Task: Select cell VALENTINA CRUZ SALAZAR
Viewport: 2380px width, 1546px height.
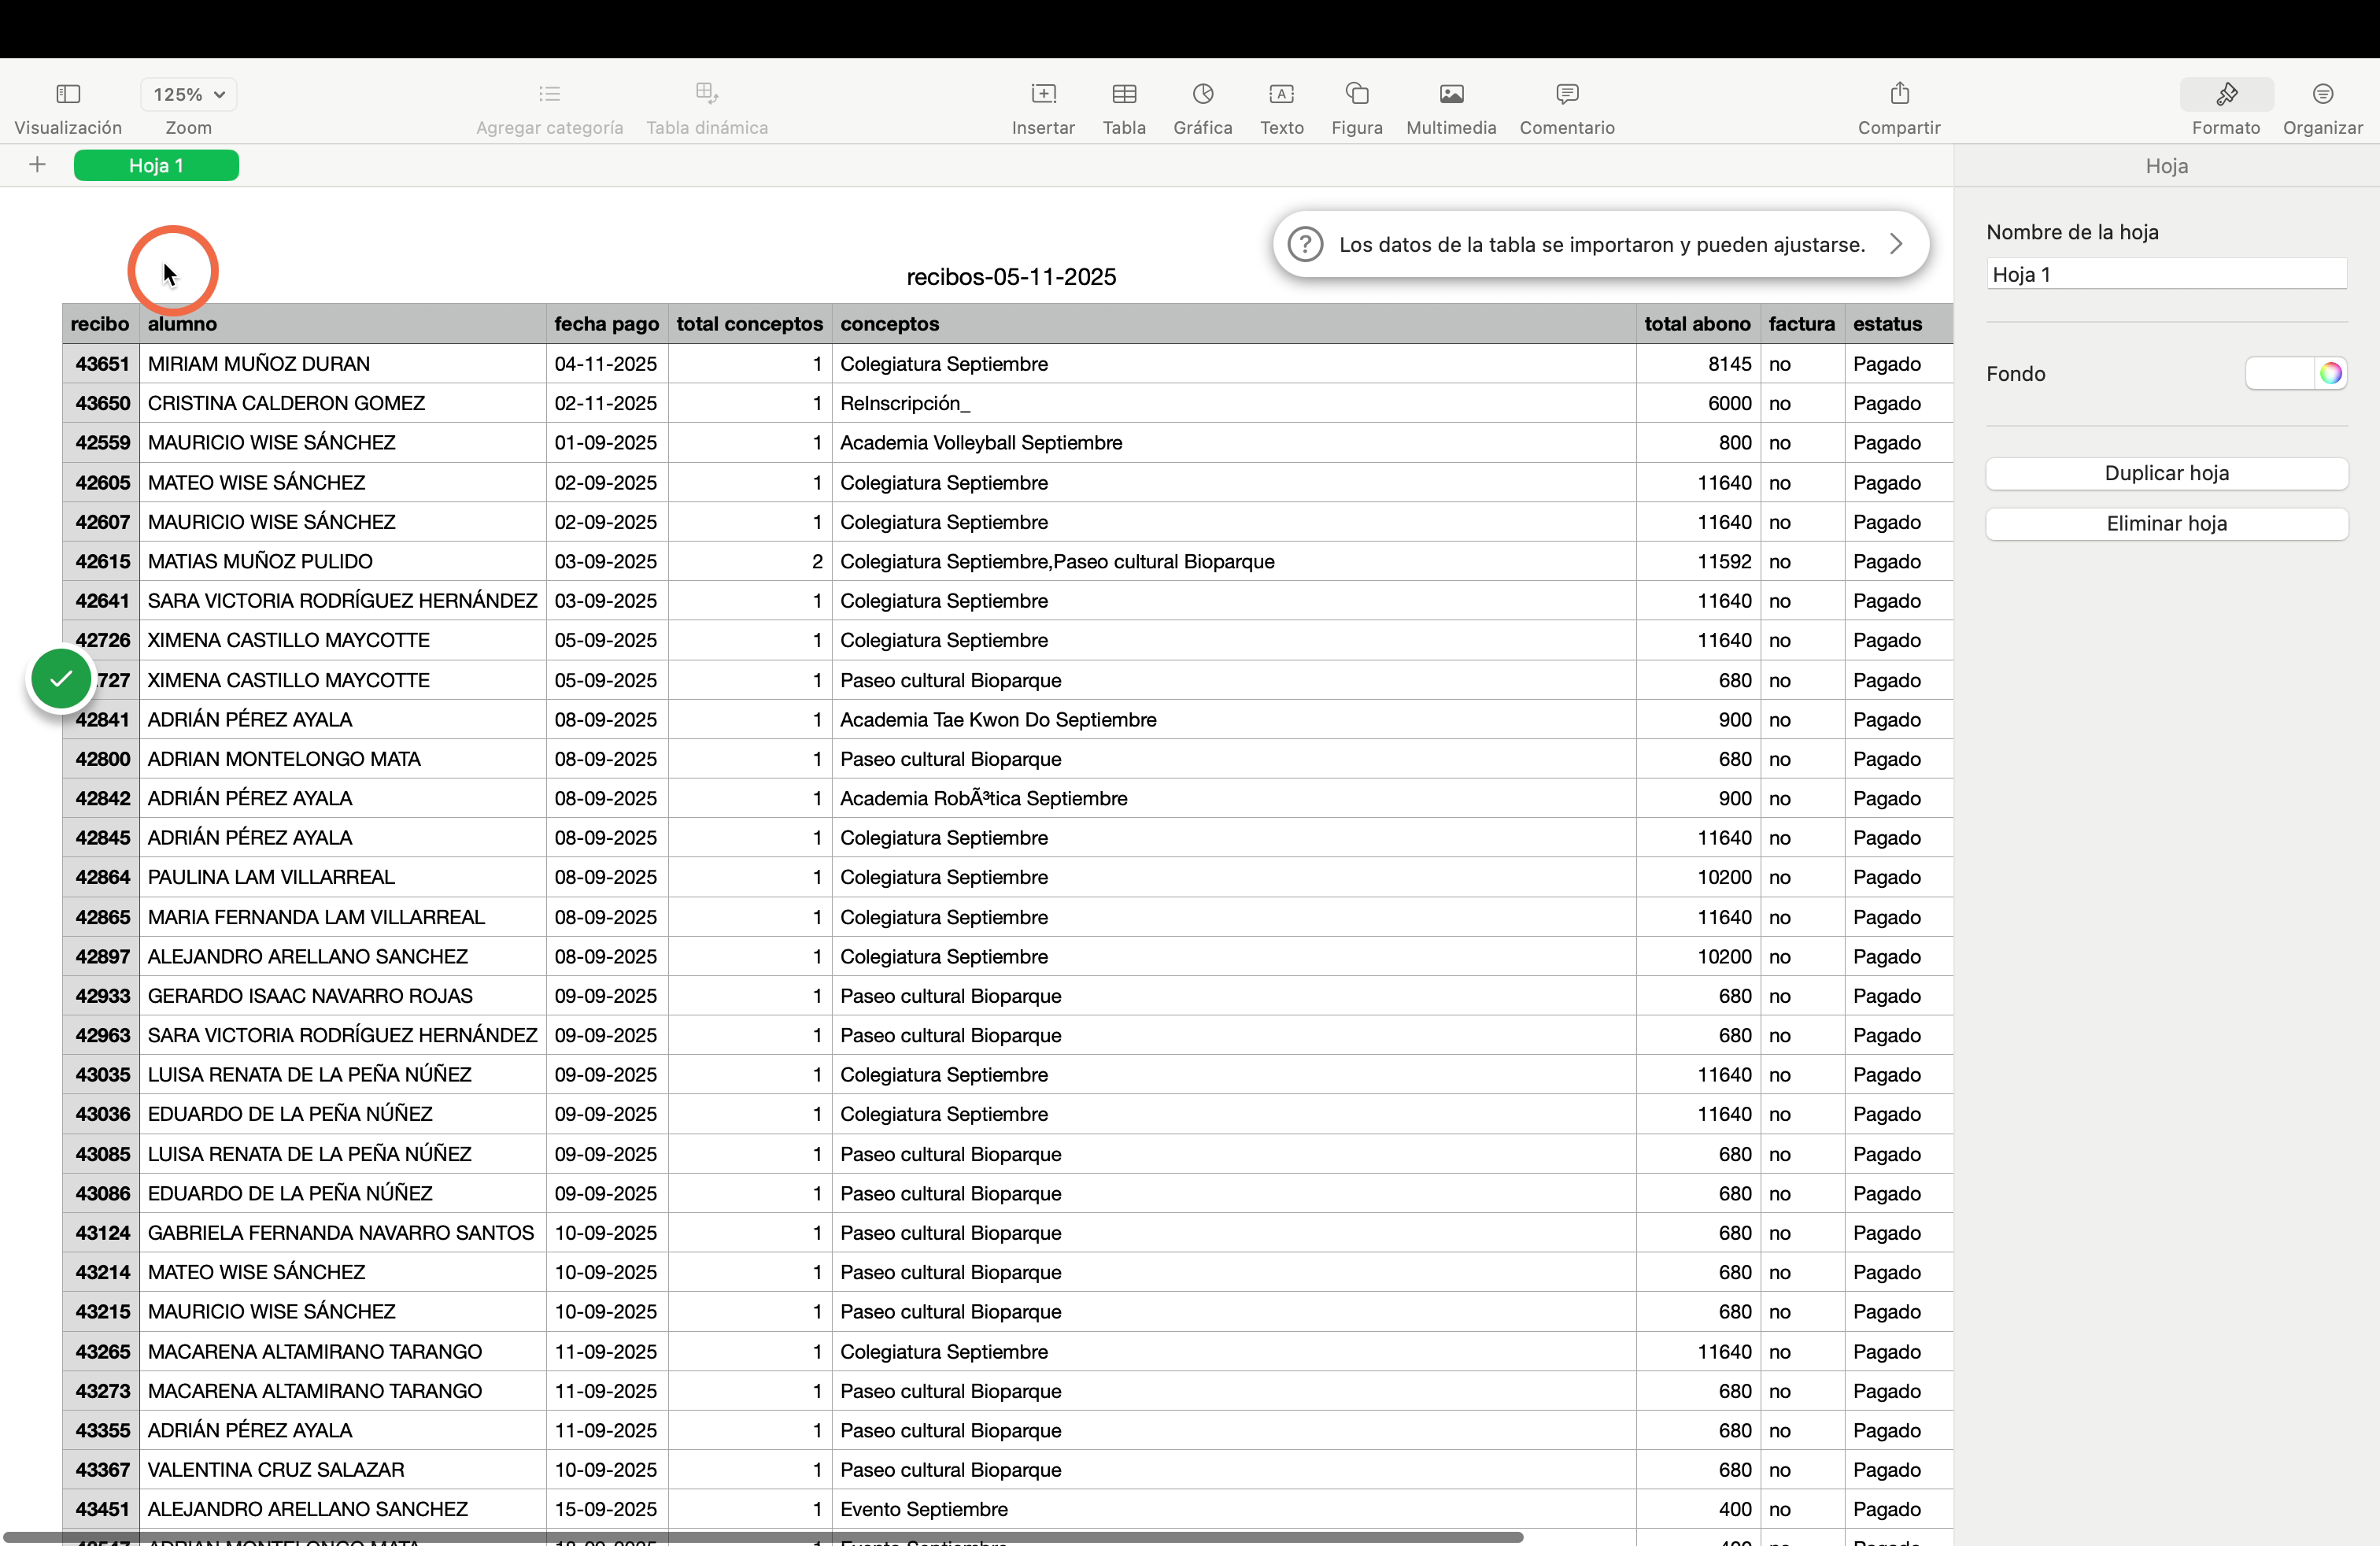Action: [343, 1470]
